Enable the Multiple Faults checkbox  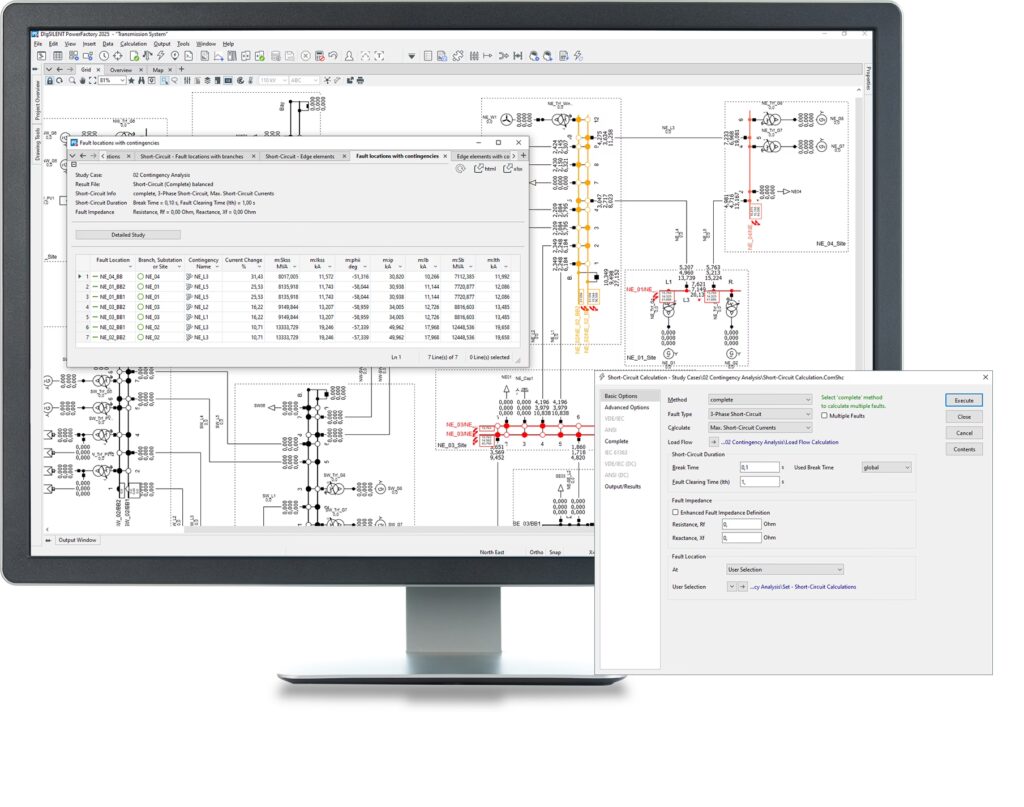(825, 415)
